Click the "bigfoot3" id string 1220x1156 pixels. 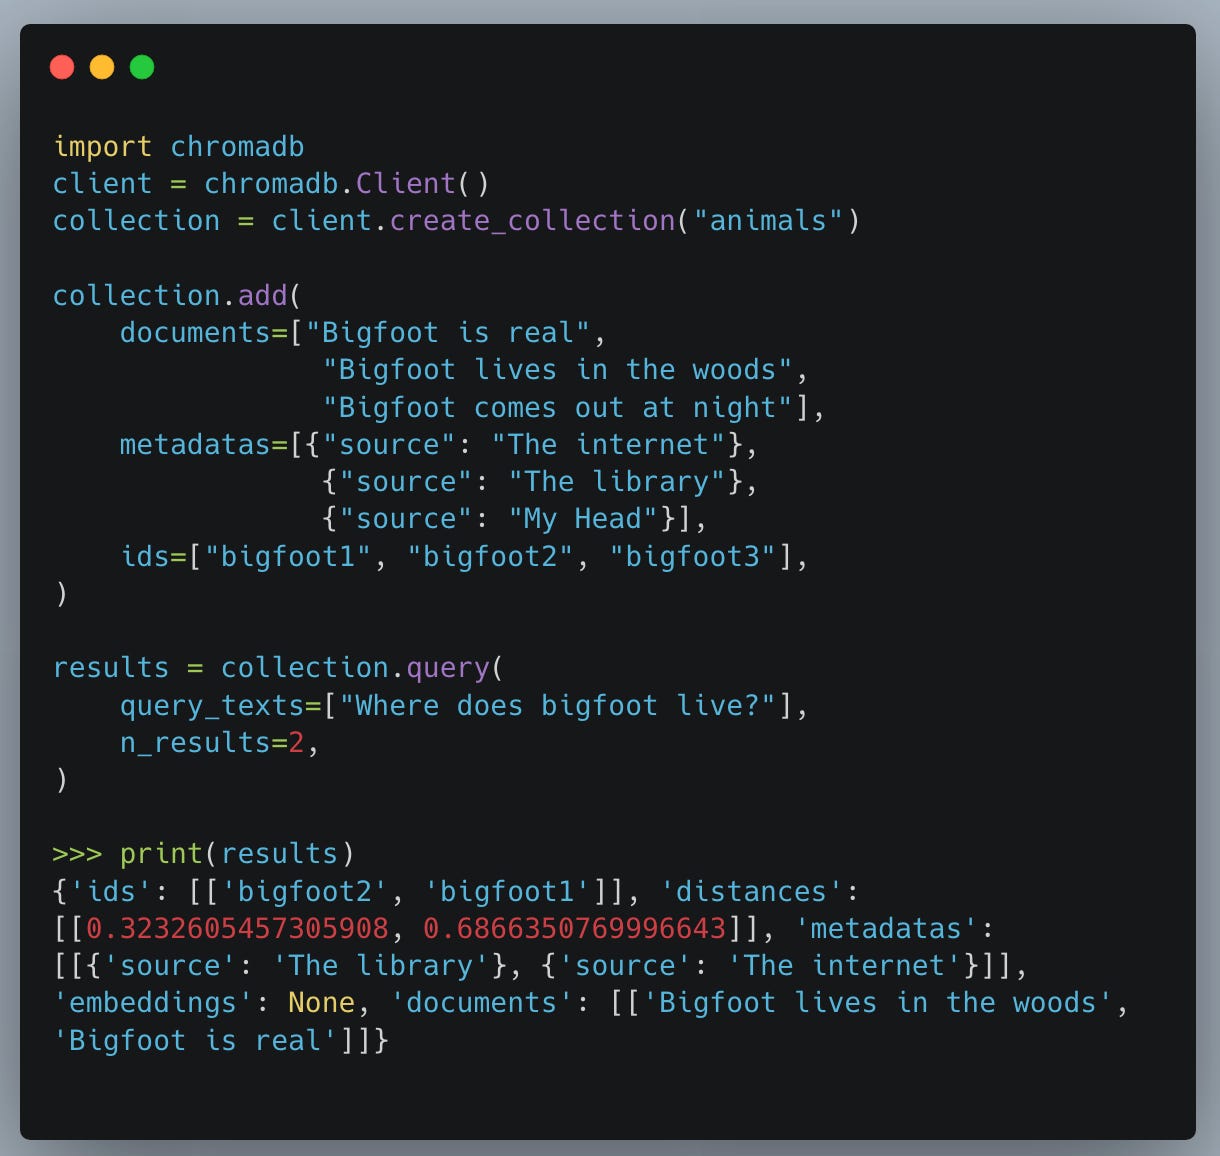(692, 556)
